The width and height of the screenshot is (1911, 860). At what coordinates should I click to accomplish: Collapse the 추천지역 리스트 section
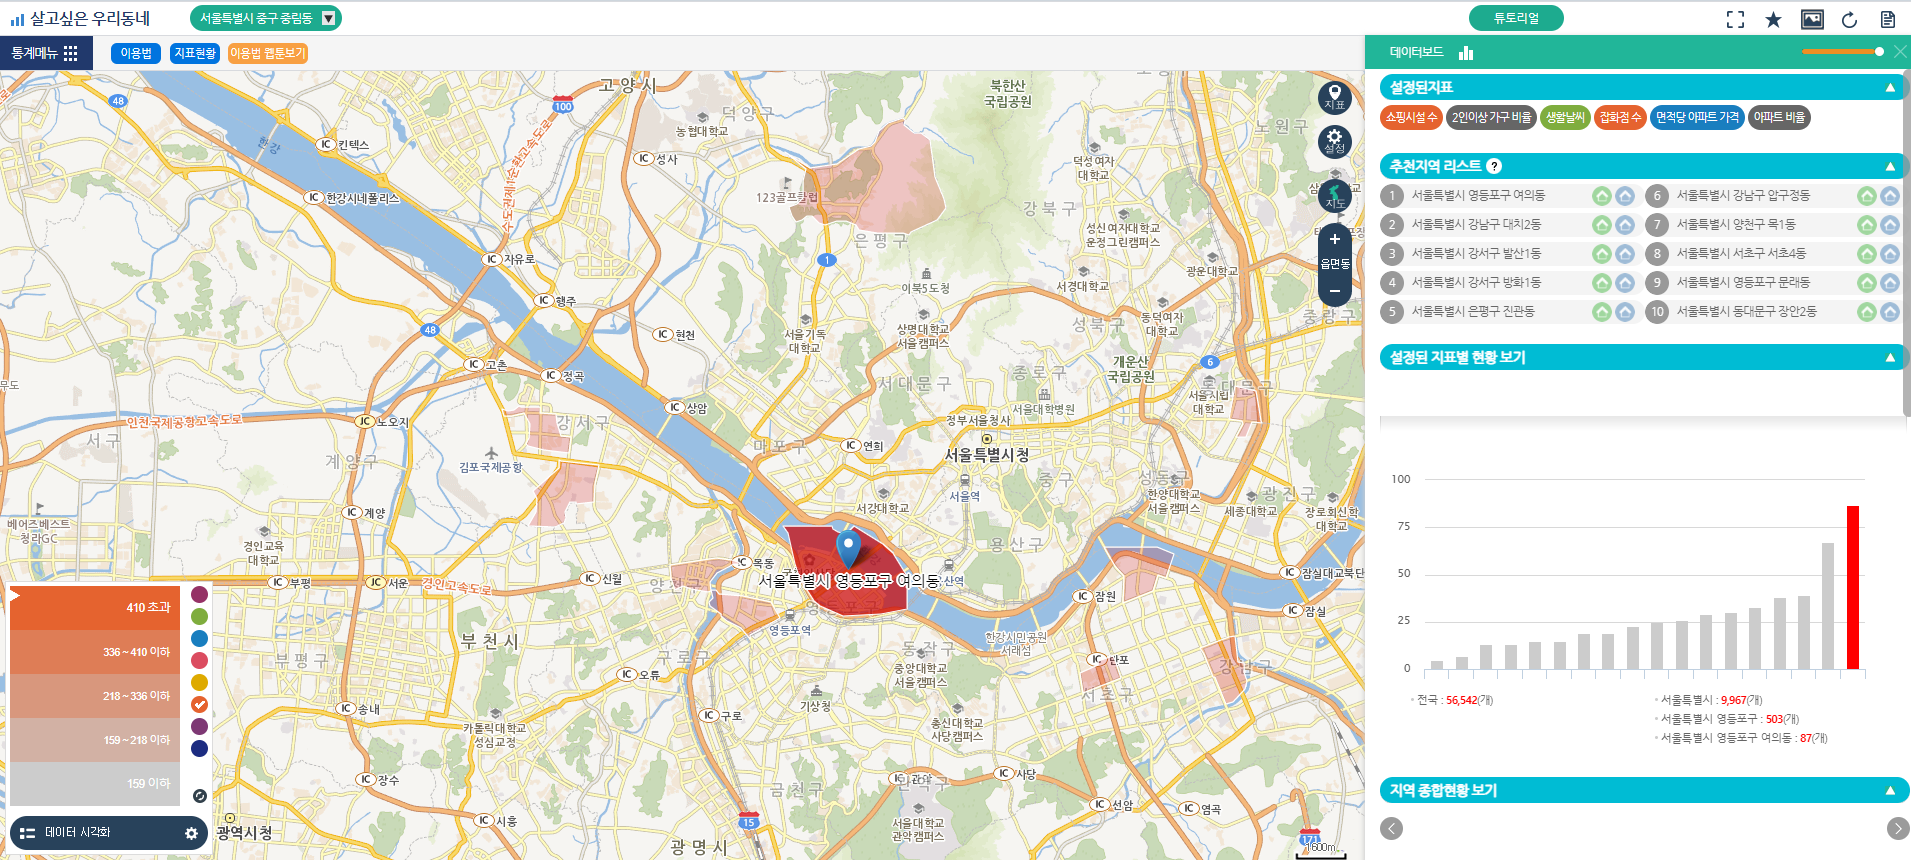[1890, 166]
